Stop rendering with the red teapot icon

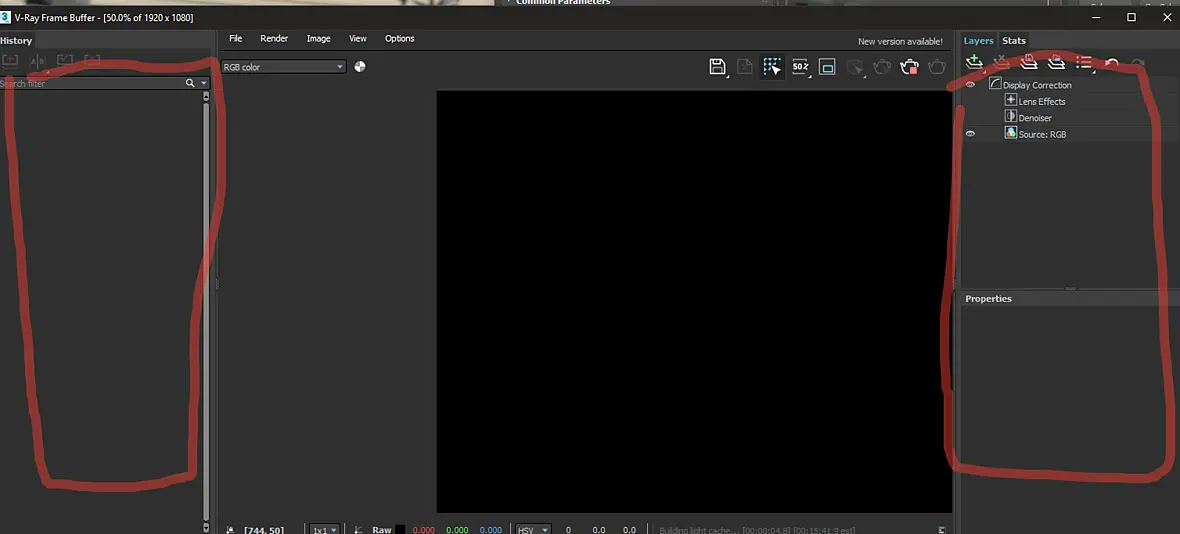(909, 67)
